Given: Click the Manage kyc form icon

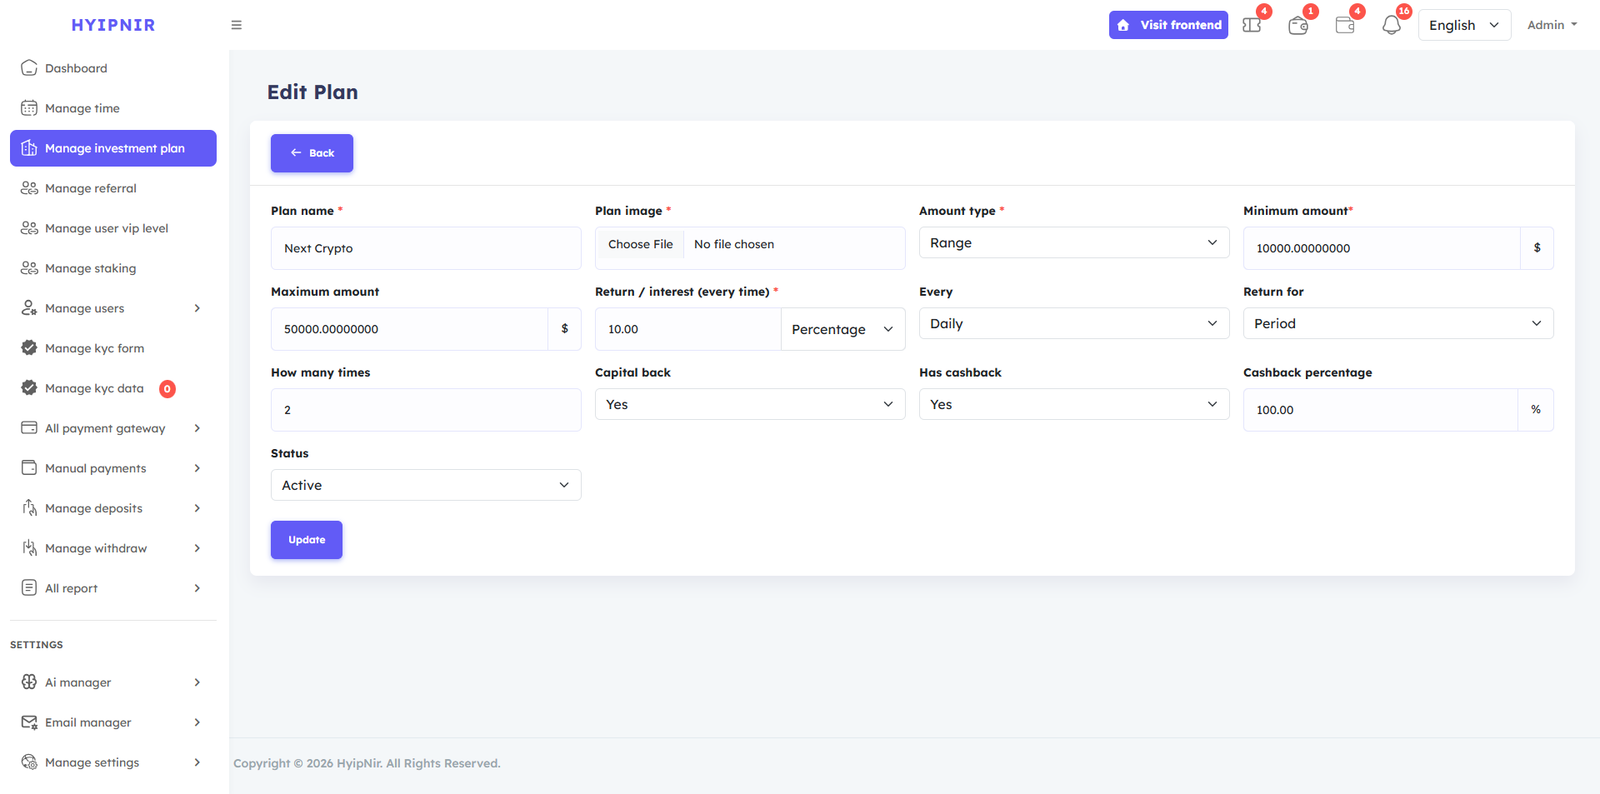Looking at the screenshot, I should [29, 348].
